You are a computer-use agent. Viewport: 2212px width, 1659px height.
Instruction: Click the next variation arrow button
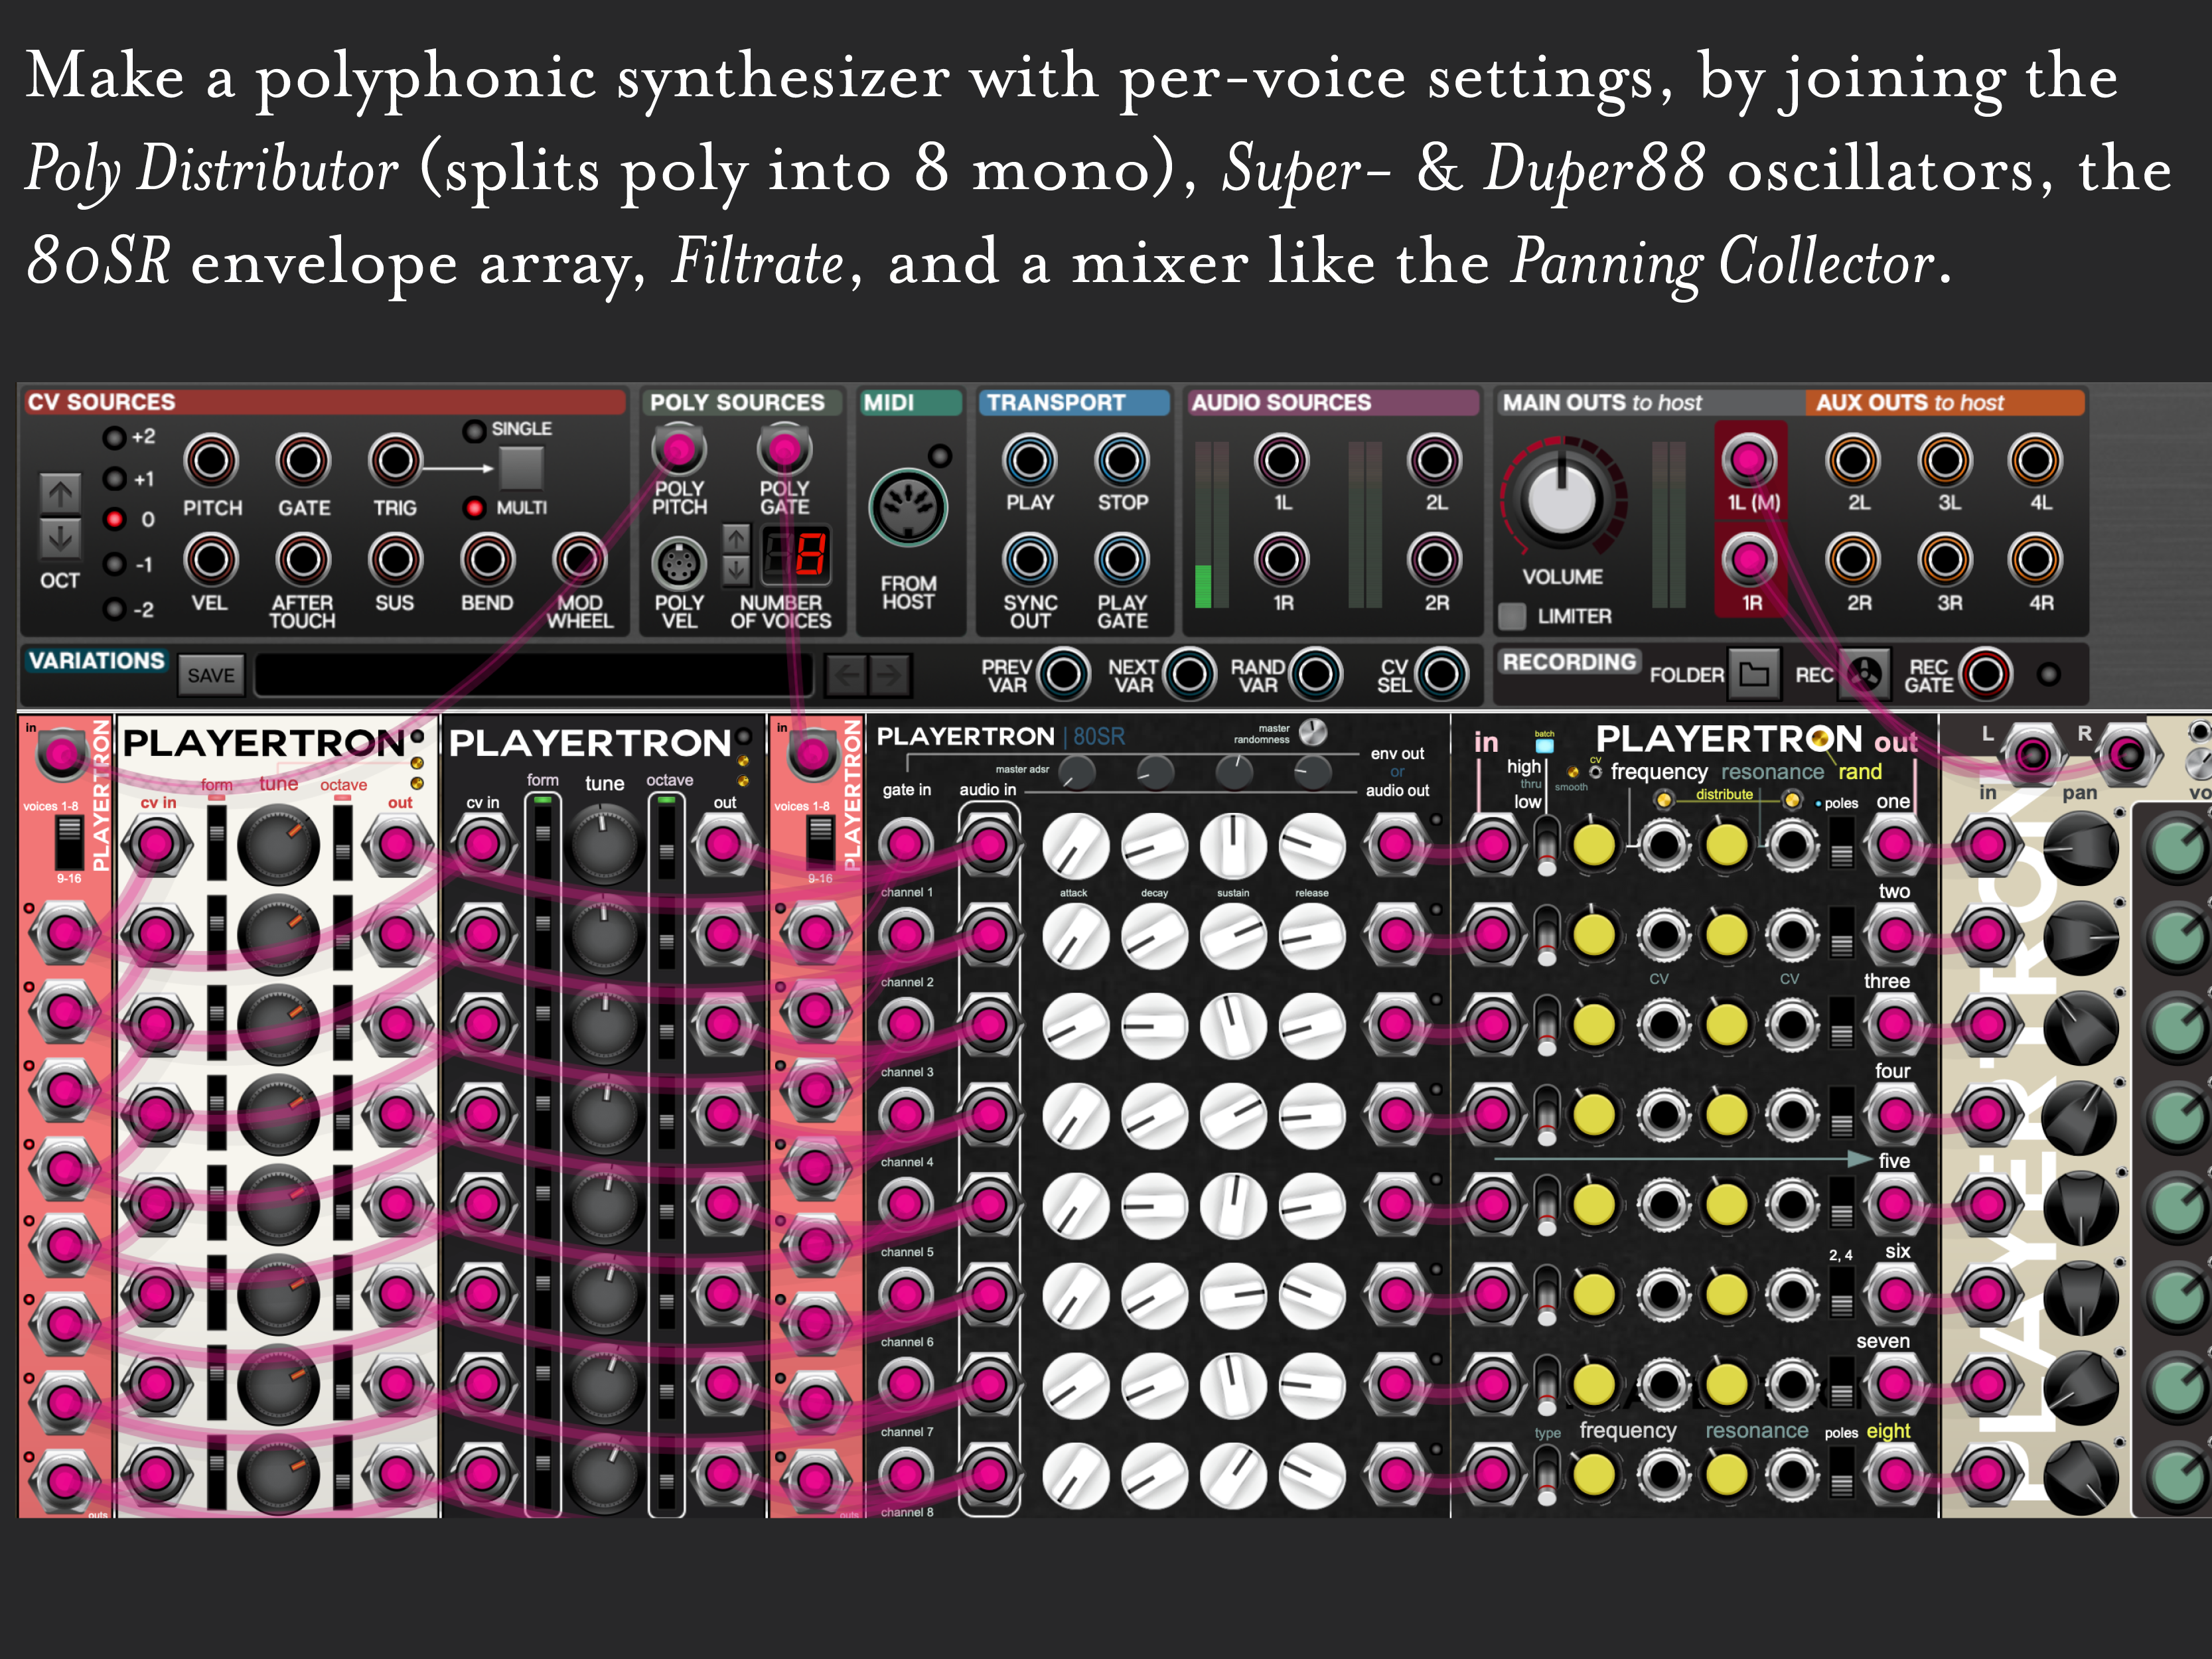(x=890, y=675)
